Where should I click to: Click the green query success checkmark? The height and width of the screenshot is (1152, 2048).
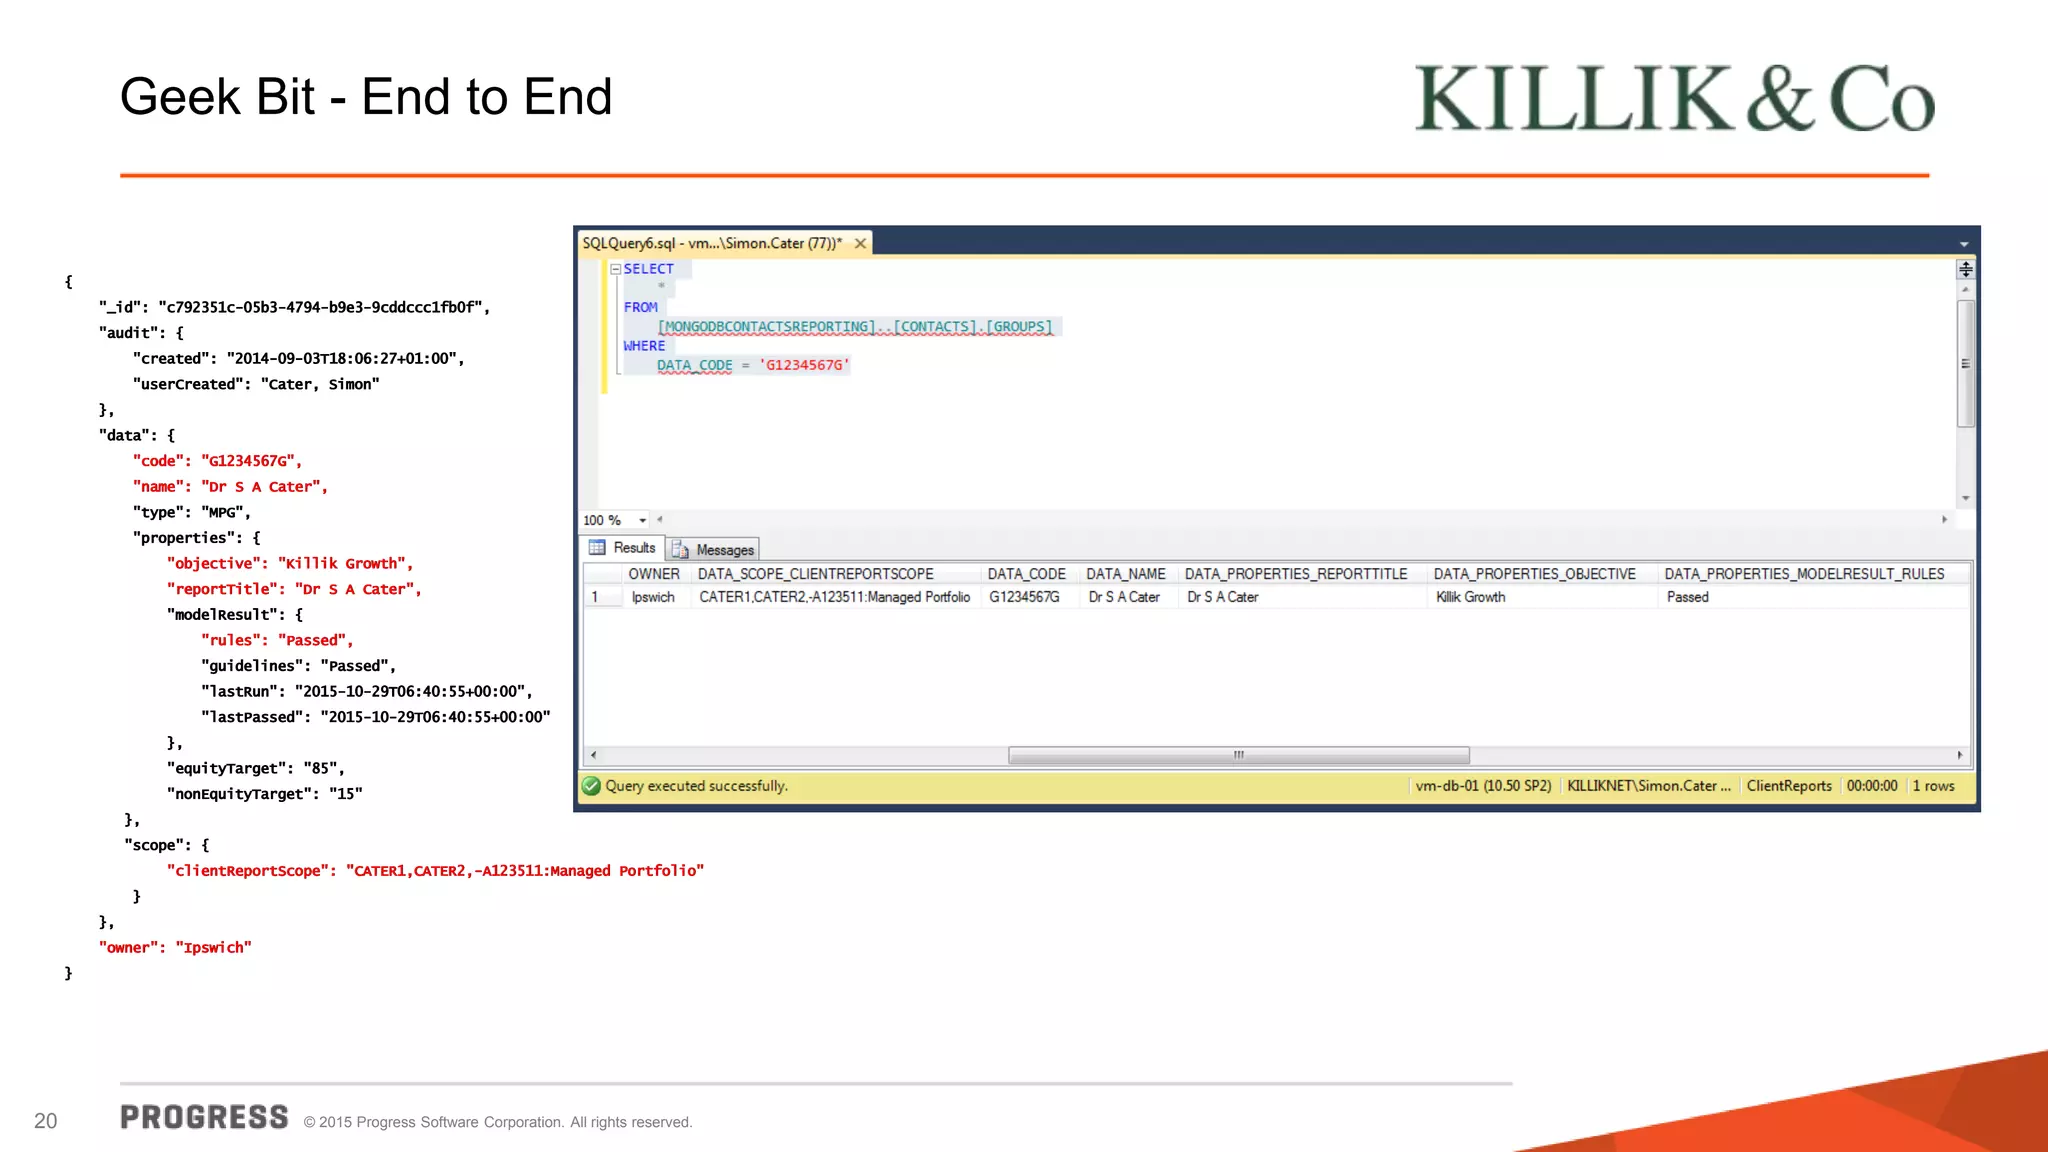[x=591, y=786]
